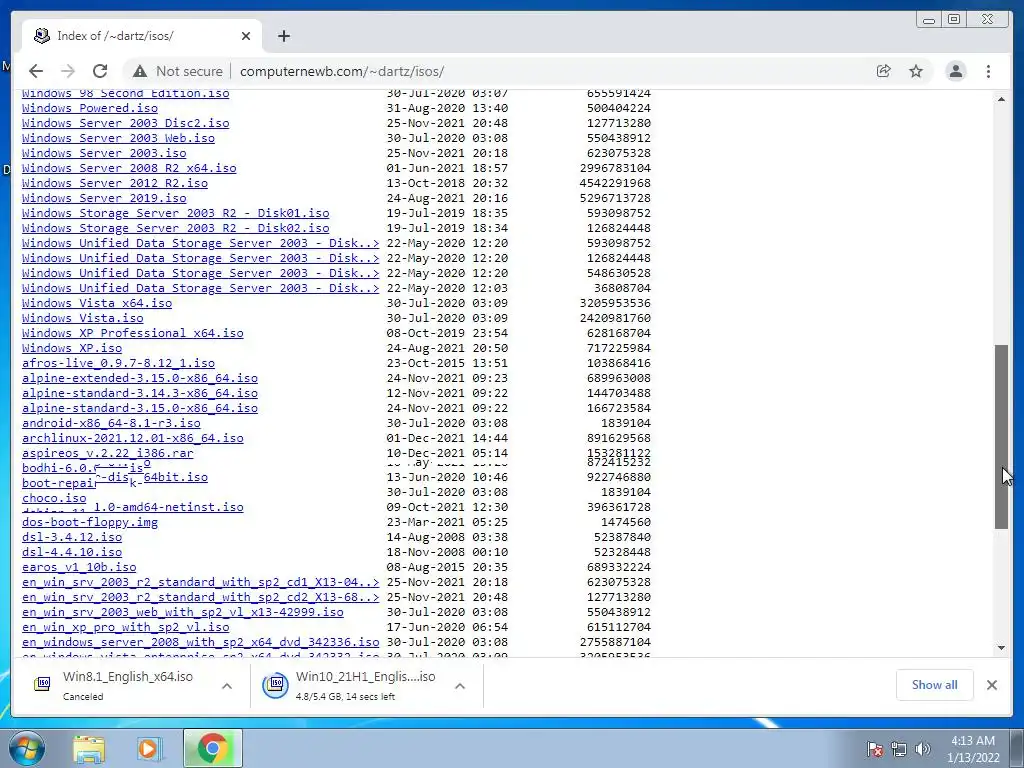Open the Chrome profile avatar icon
The width and height of the screenshot is (1024, 768).
coord(956,71)
